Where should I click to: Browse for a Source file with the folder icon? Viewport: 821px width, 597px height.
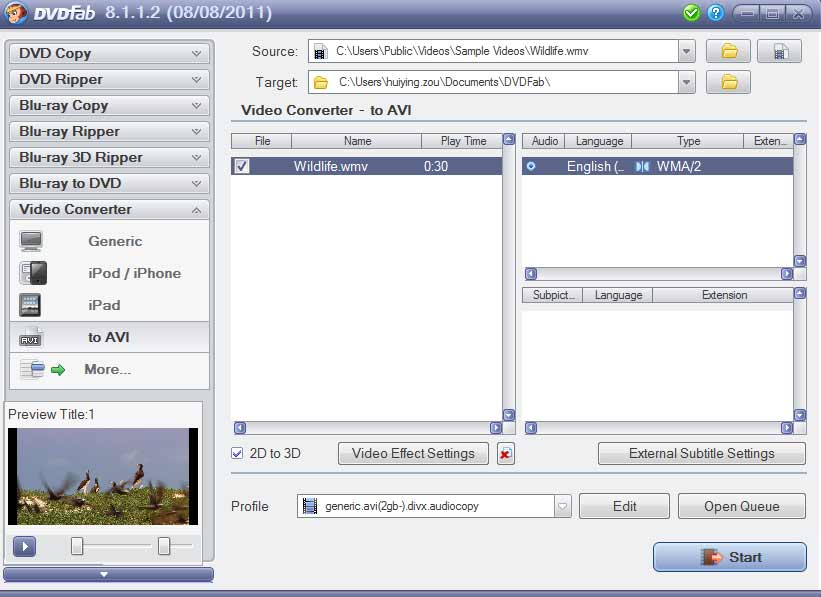click(x=728, y=50)
